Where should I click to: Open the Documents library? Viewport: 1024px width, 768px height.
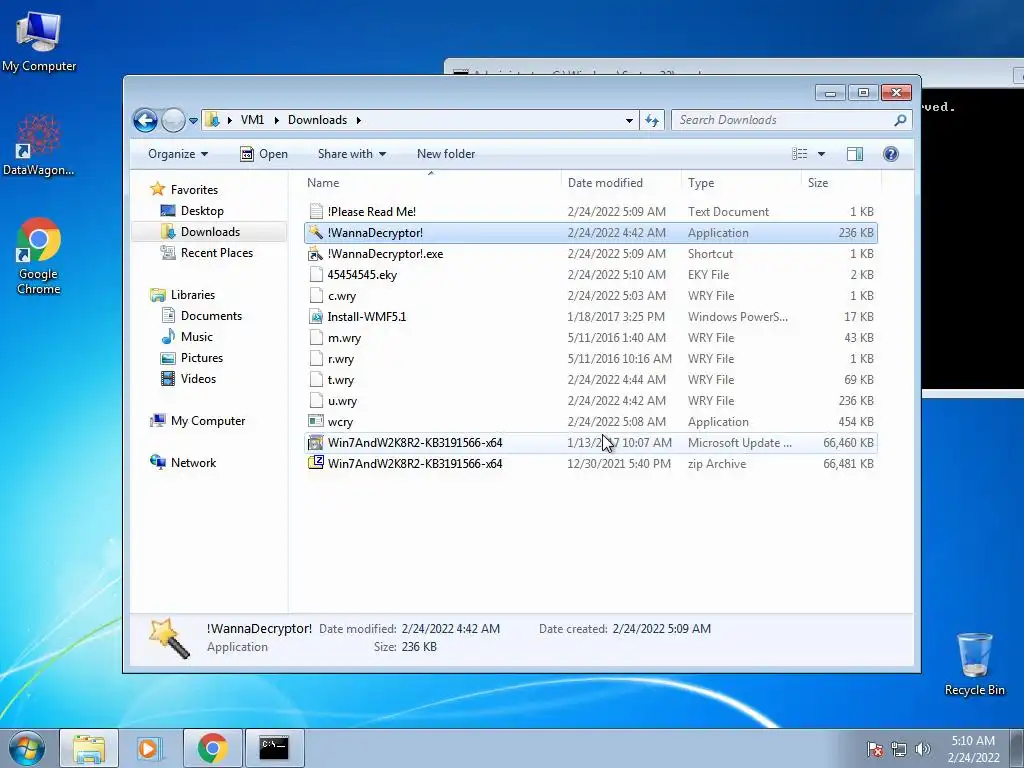(211, 315)
